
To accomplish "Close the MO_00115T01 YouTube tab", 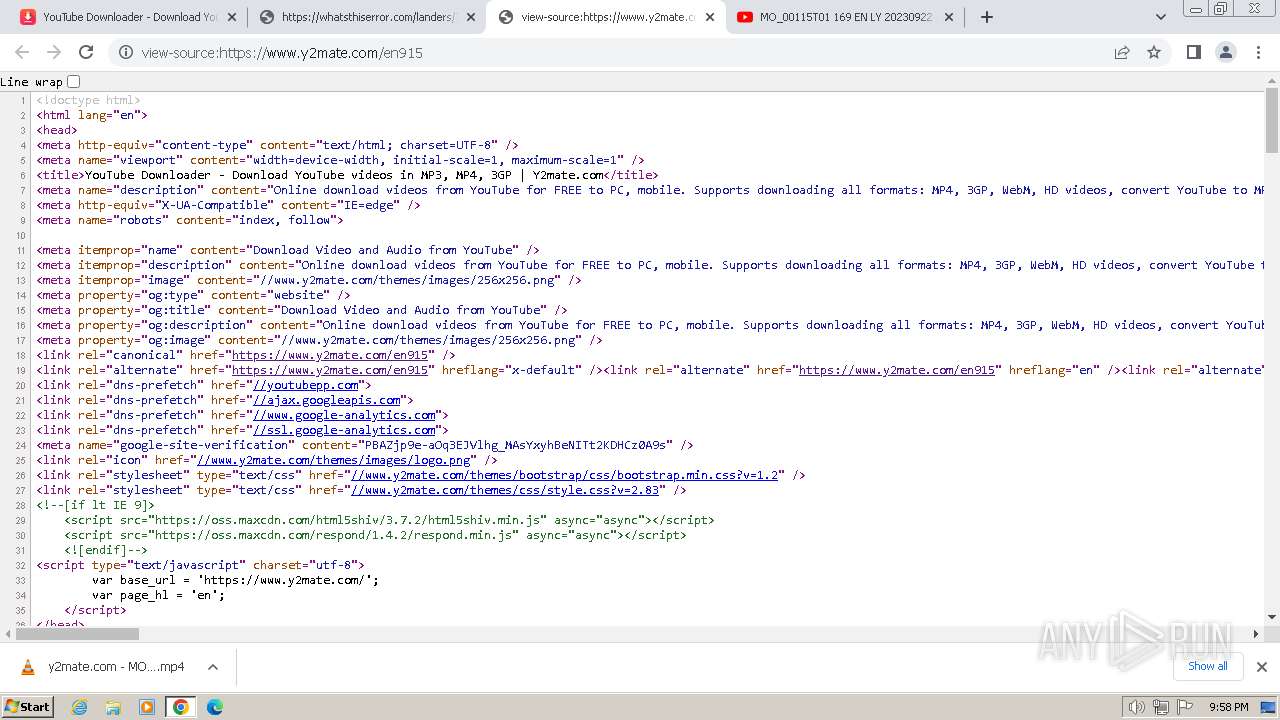I will click(949, 17).
